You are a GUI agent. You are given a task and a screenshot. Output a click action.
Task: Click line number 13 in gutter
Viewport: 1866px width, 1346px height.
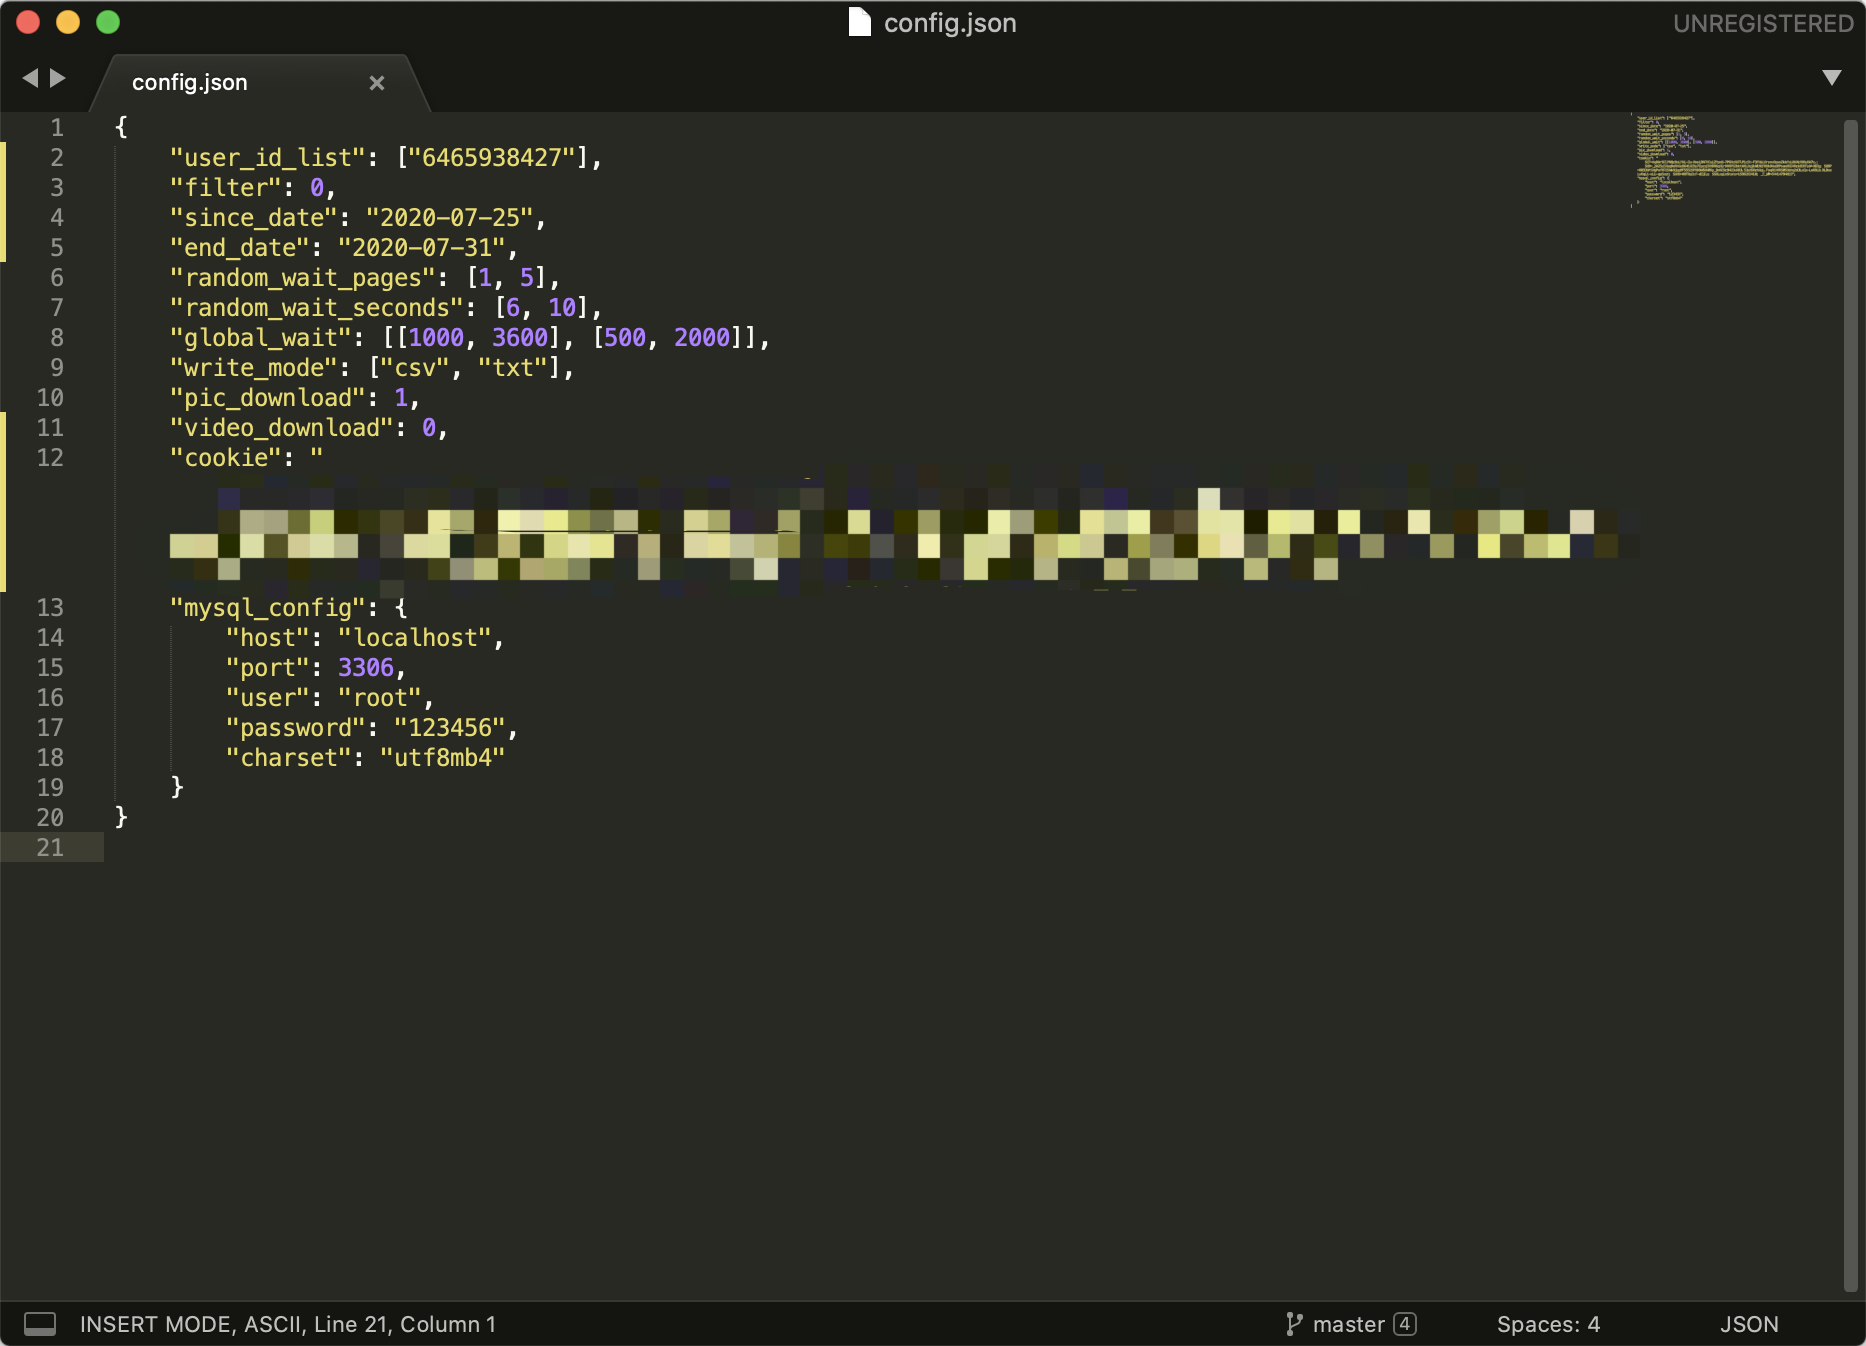[50, 607]
